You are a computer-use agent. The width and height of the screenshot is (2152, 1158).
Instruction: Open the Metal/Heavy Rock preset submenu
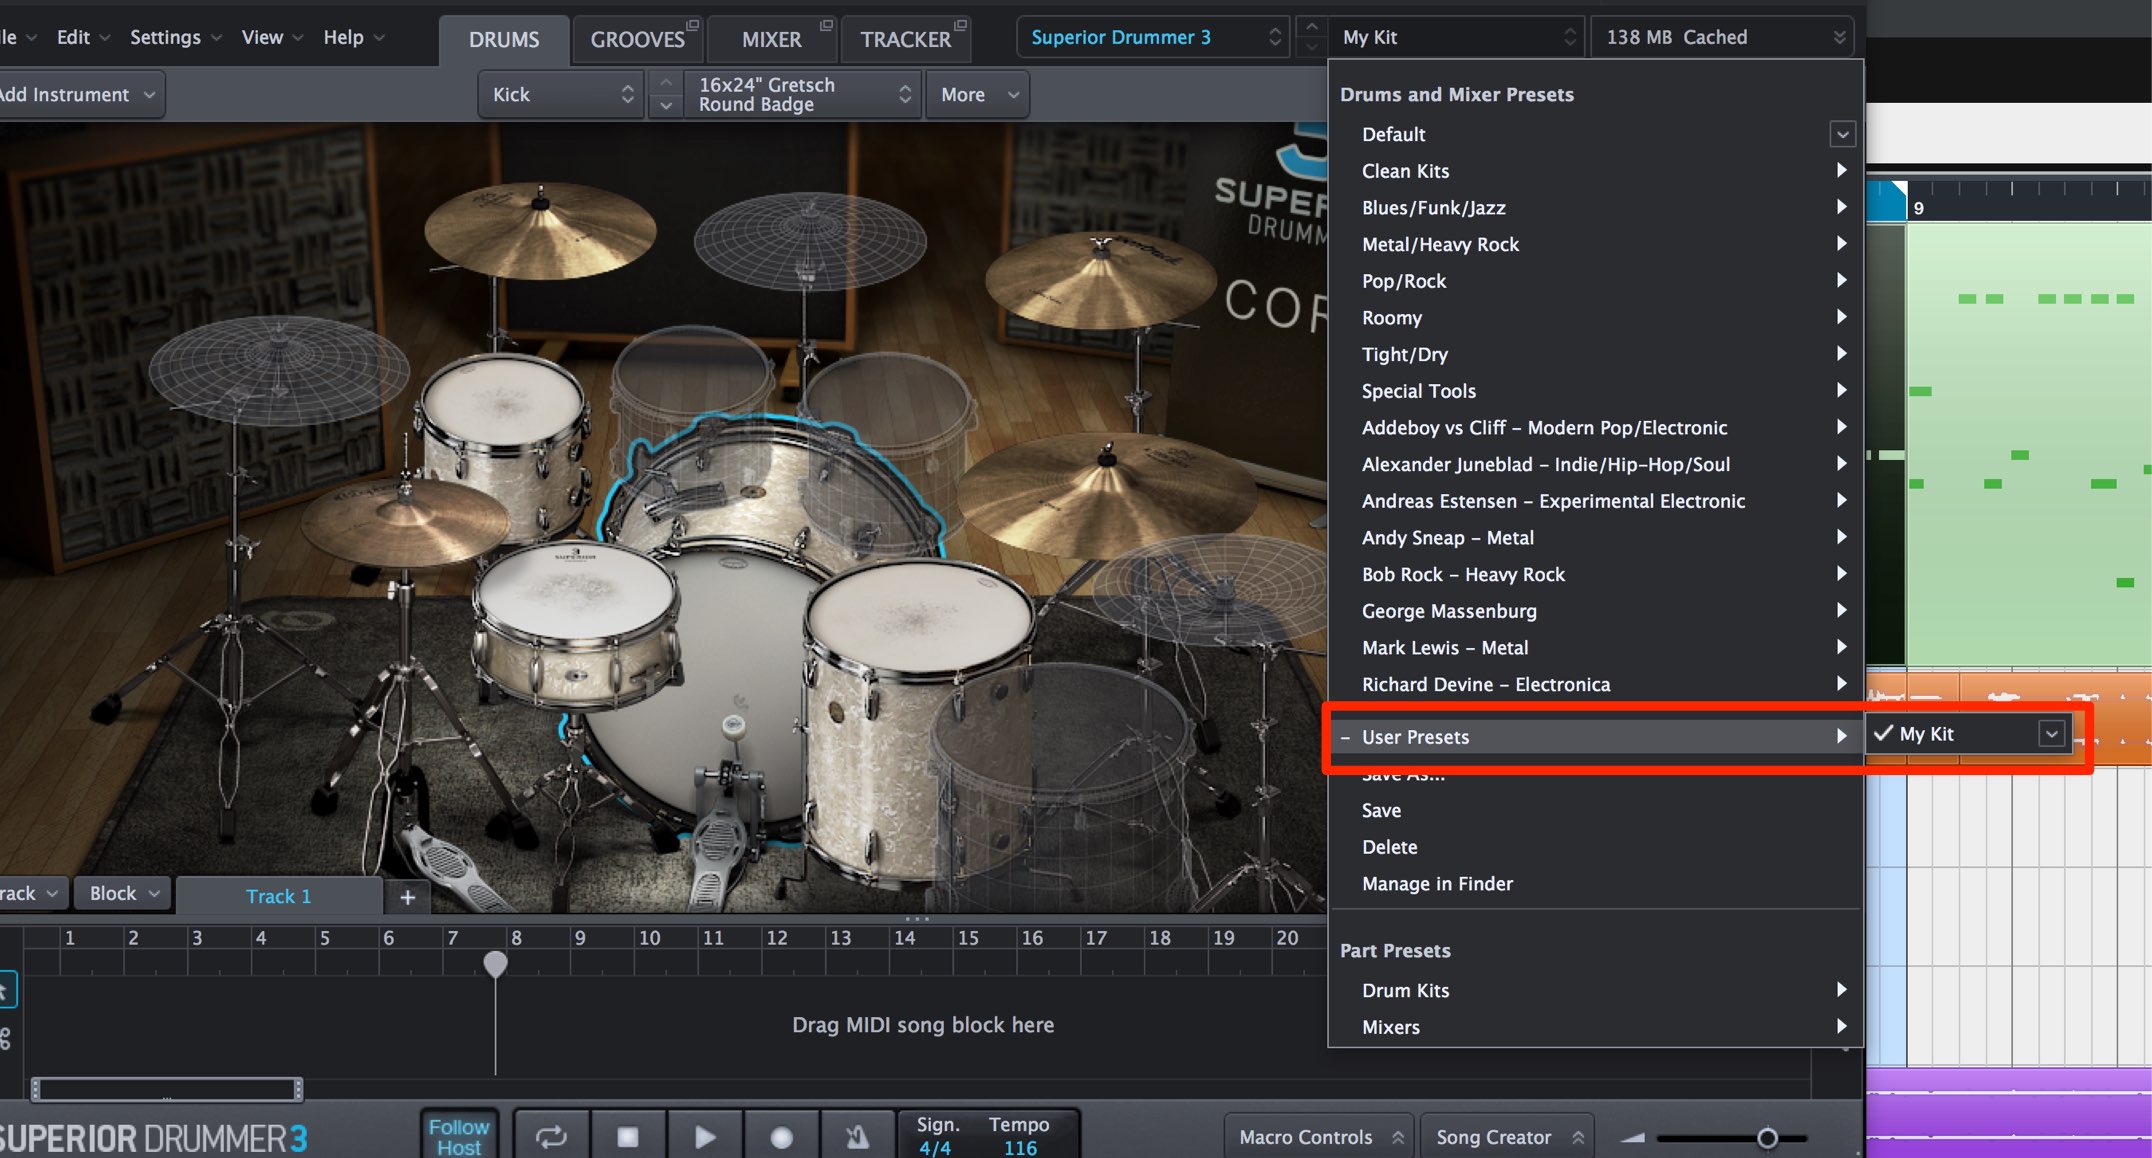pyautogui.click(x=1596, y=244)
